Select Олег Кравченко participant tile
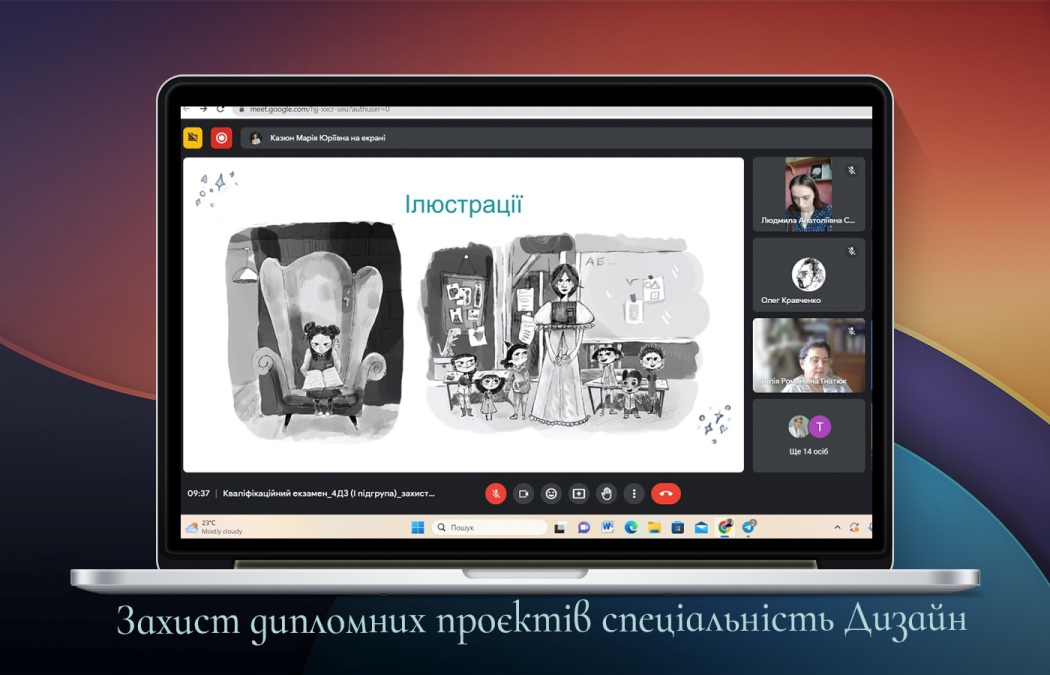This screenshot has height=675, width=1050. coord(809,275)
